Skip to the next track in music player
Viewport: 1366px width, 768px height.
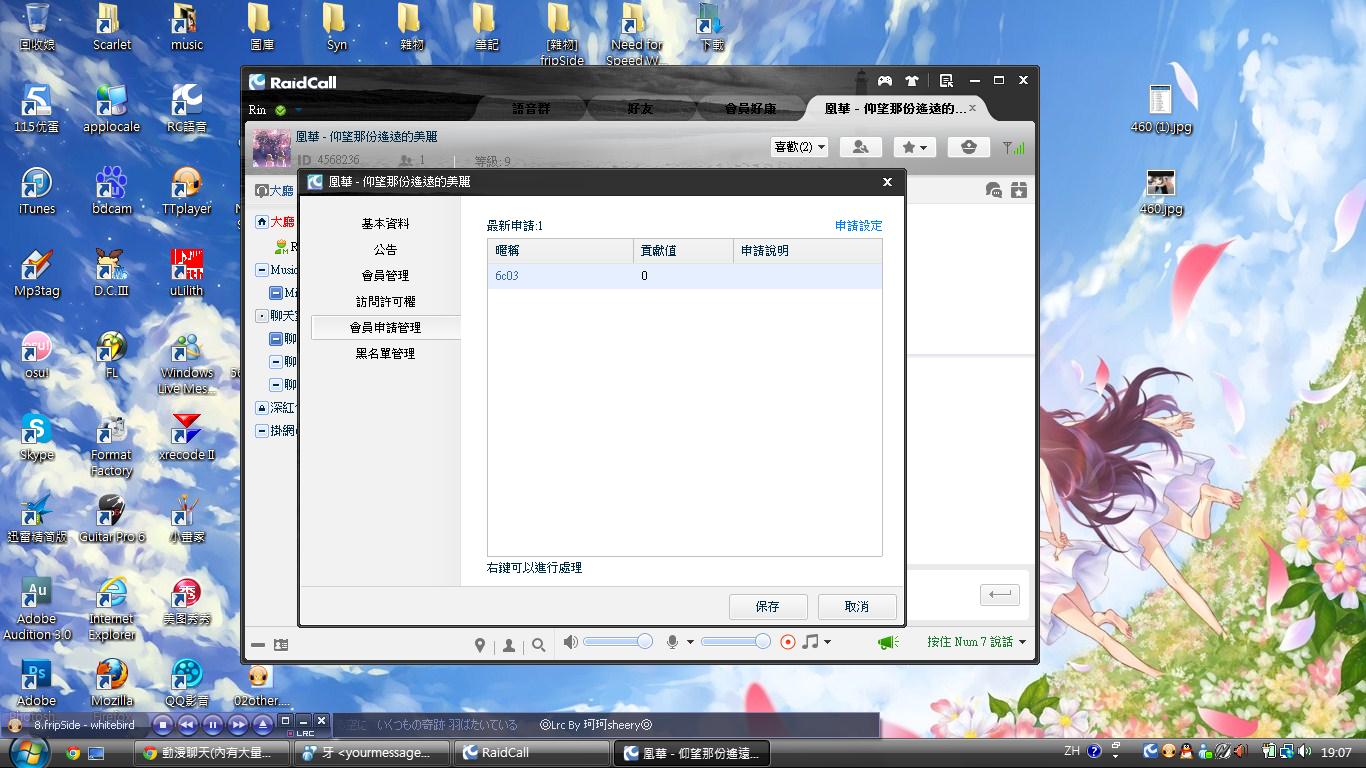(x=238, y=725)
